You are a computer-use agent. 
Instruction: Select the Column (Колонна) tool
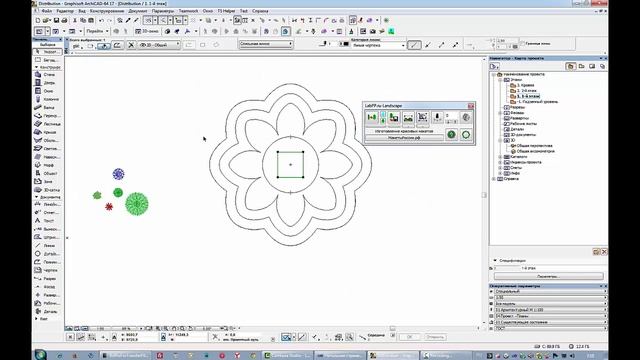pyautogui.click(x=47, y=99)
